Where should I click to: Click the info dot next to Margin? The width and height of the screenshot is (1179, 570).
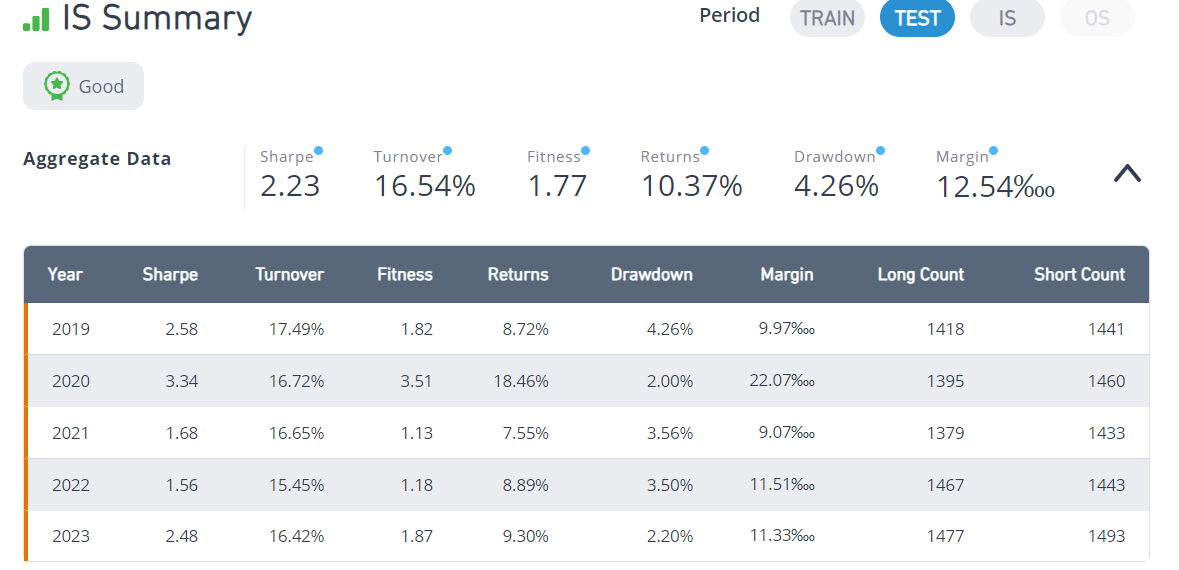point(993,150)
